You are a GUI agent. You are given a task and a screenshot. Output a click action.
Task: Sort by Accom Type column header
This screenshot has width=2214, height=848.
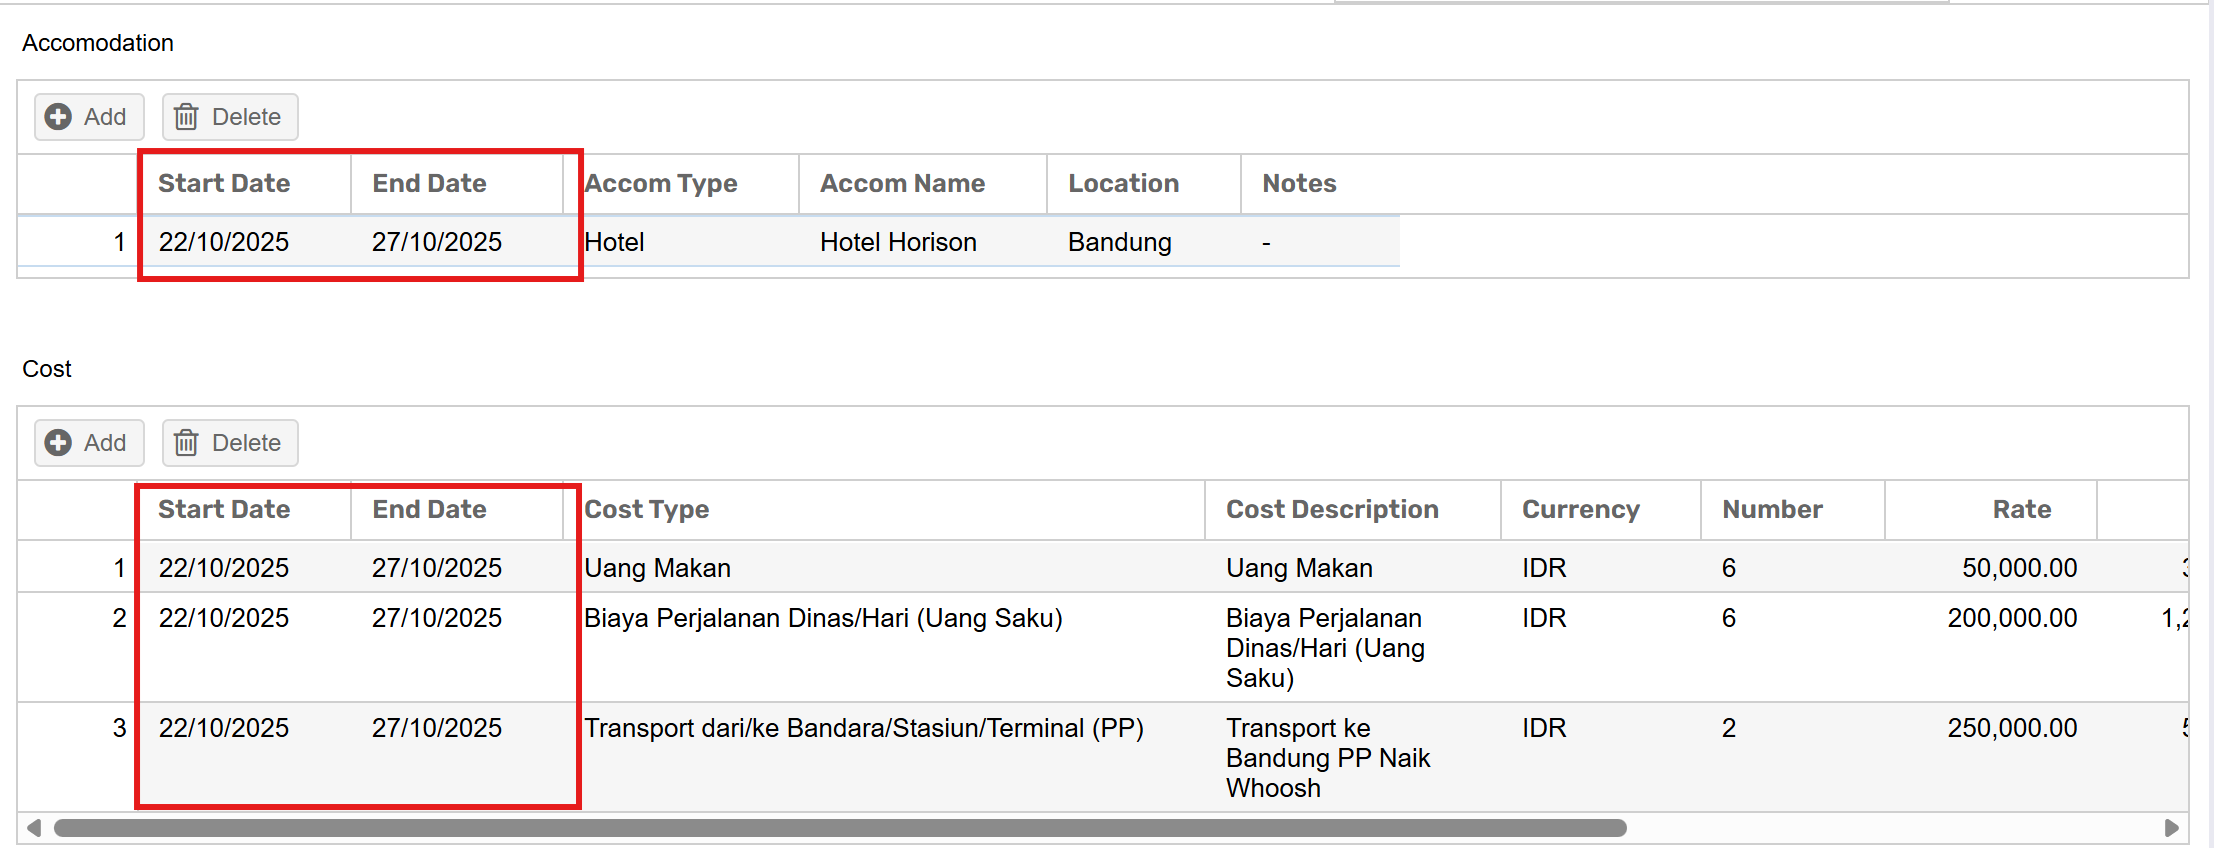pyautogui.click(x=661, y=184)
